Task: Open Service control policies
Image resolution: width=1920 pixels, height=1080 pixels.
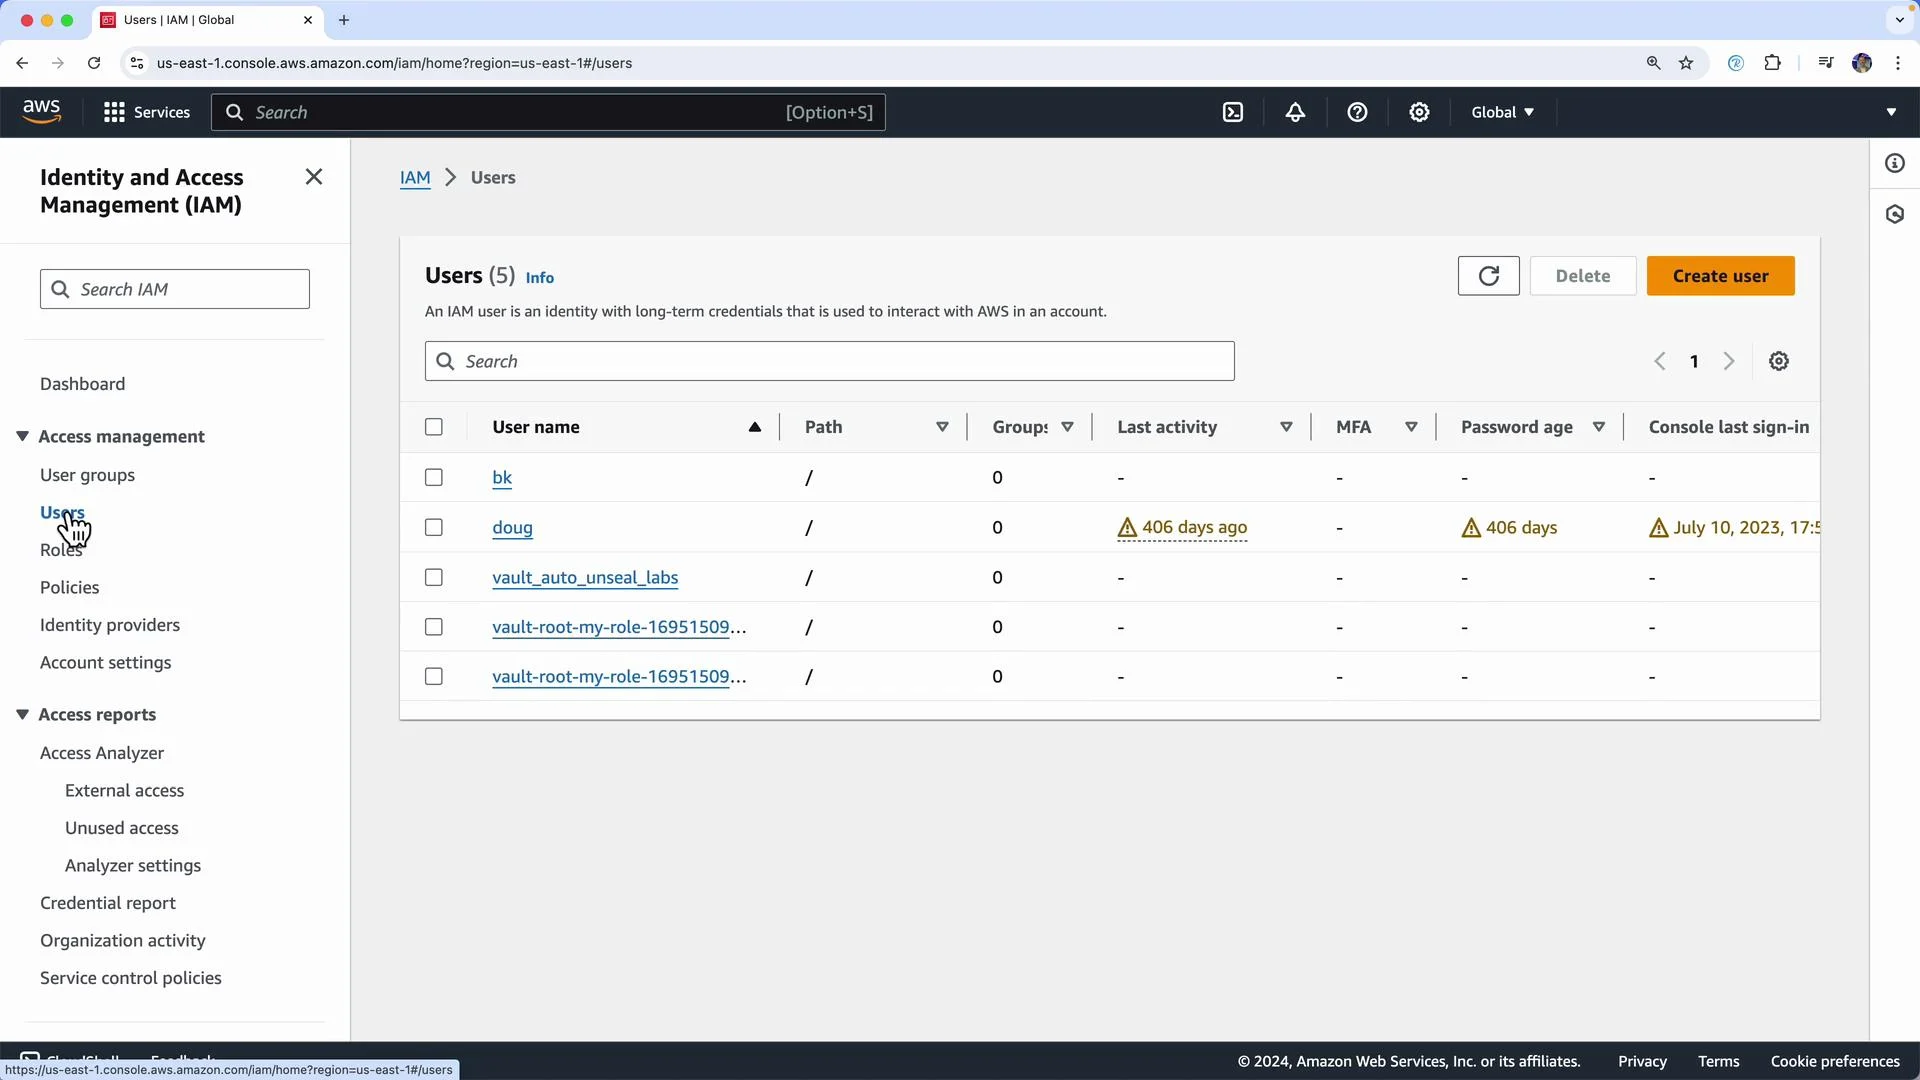Action: 131,978
